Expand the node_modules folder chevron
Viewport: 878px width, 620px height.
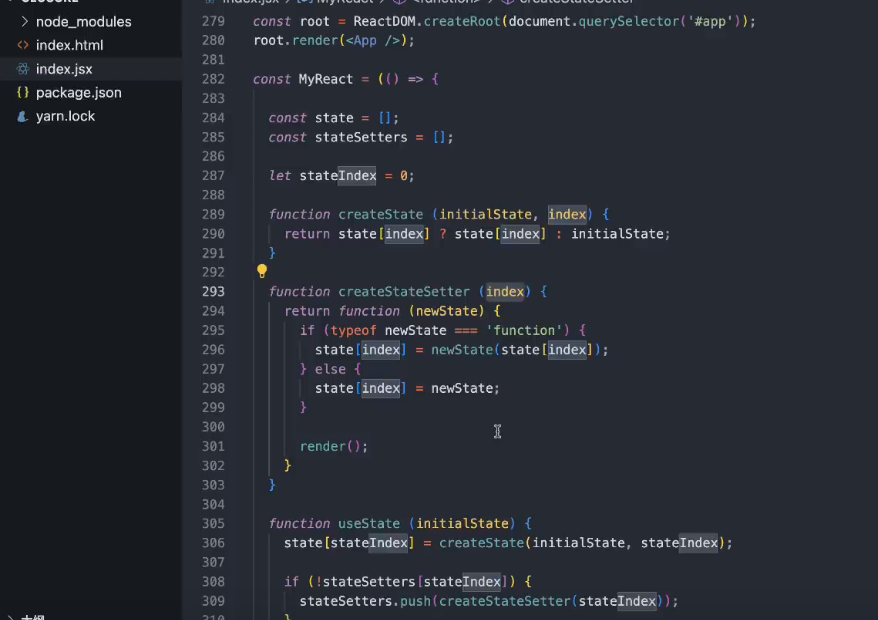[x=24, y=21]
